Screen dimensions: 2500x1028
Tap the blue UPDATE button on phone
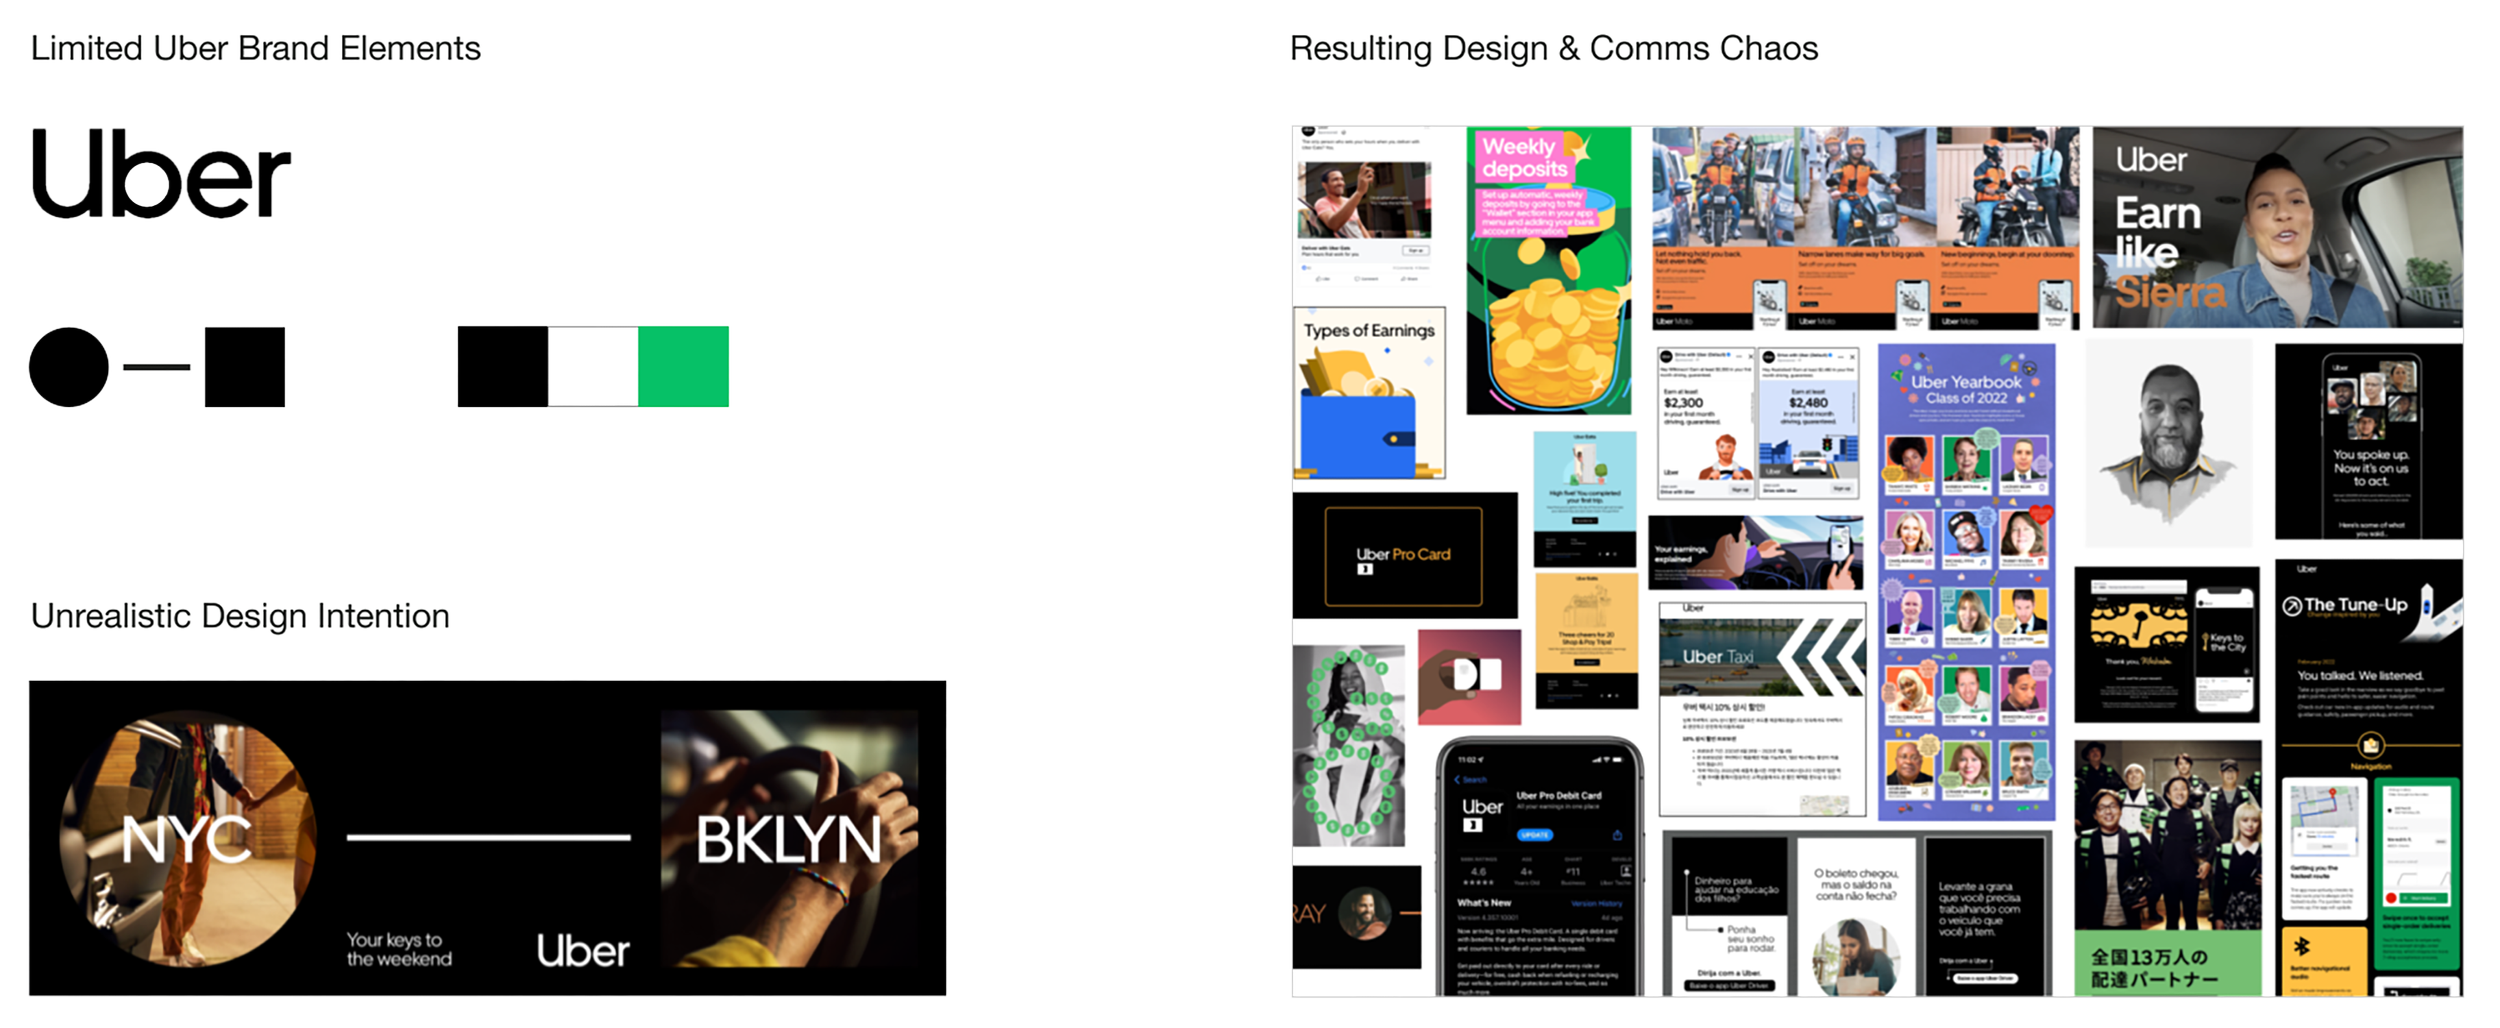1534,834
